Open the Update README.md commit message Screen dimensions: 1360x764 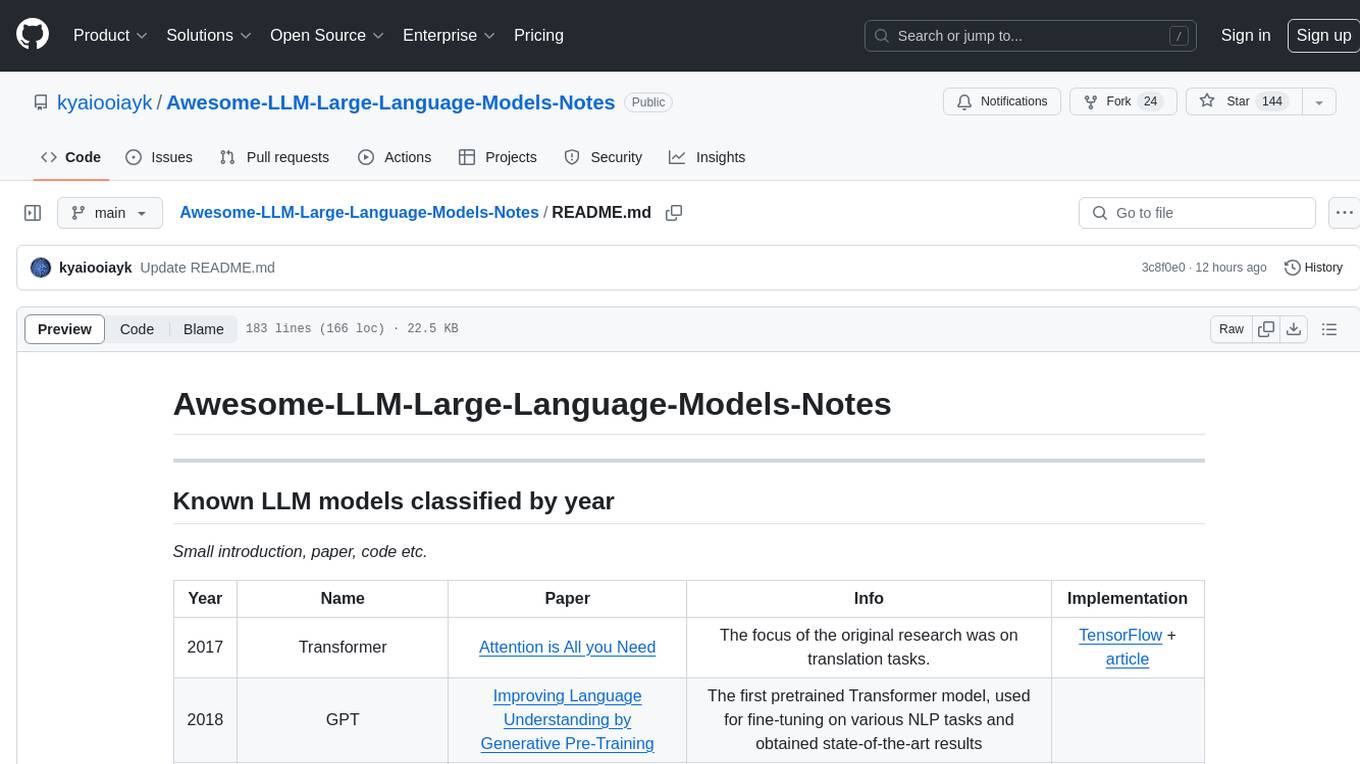coord(207,268)
